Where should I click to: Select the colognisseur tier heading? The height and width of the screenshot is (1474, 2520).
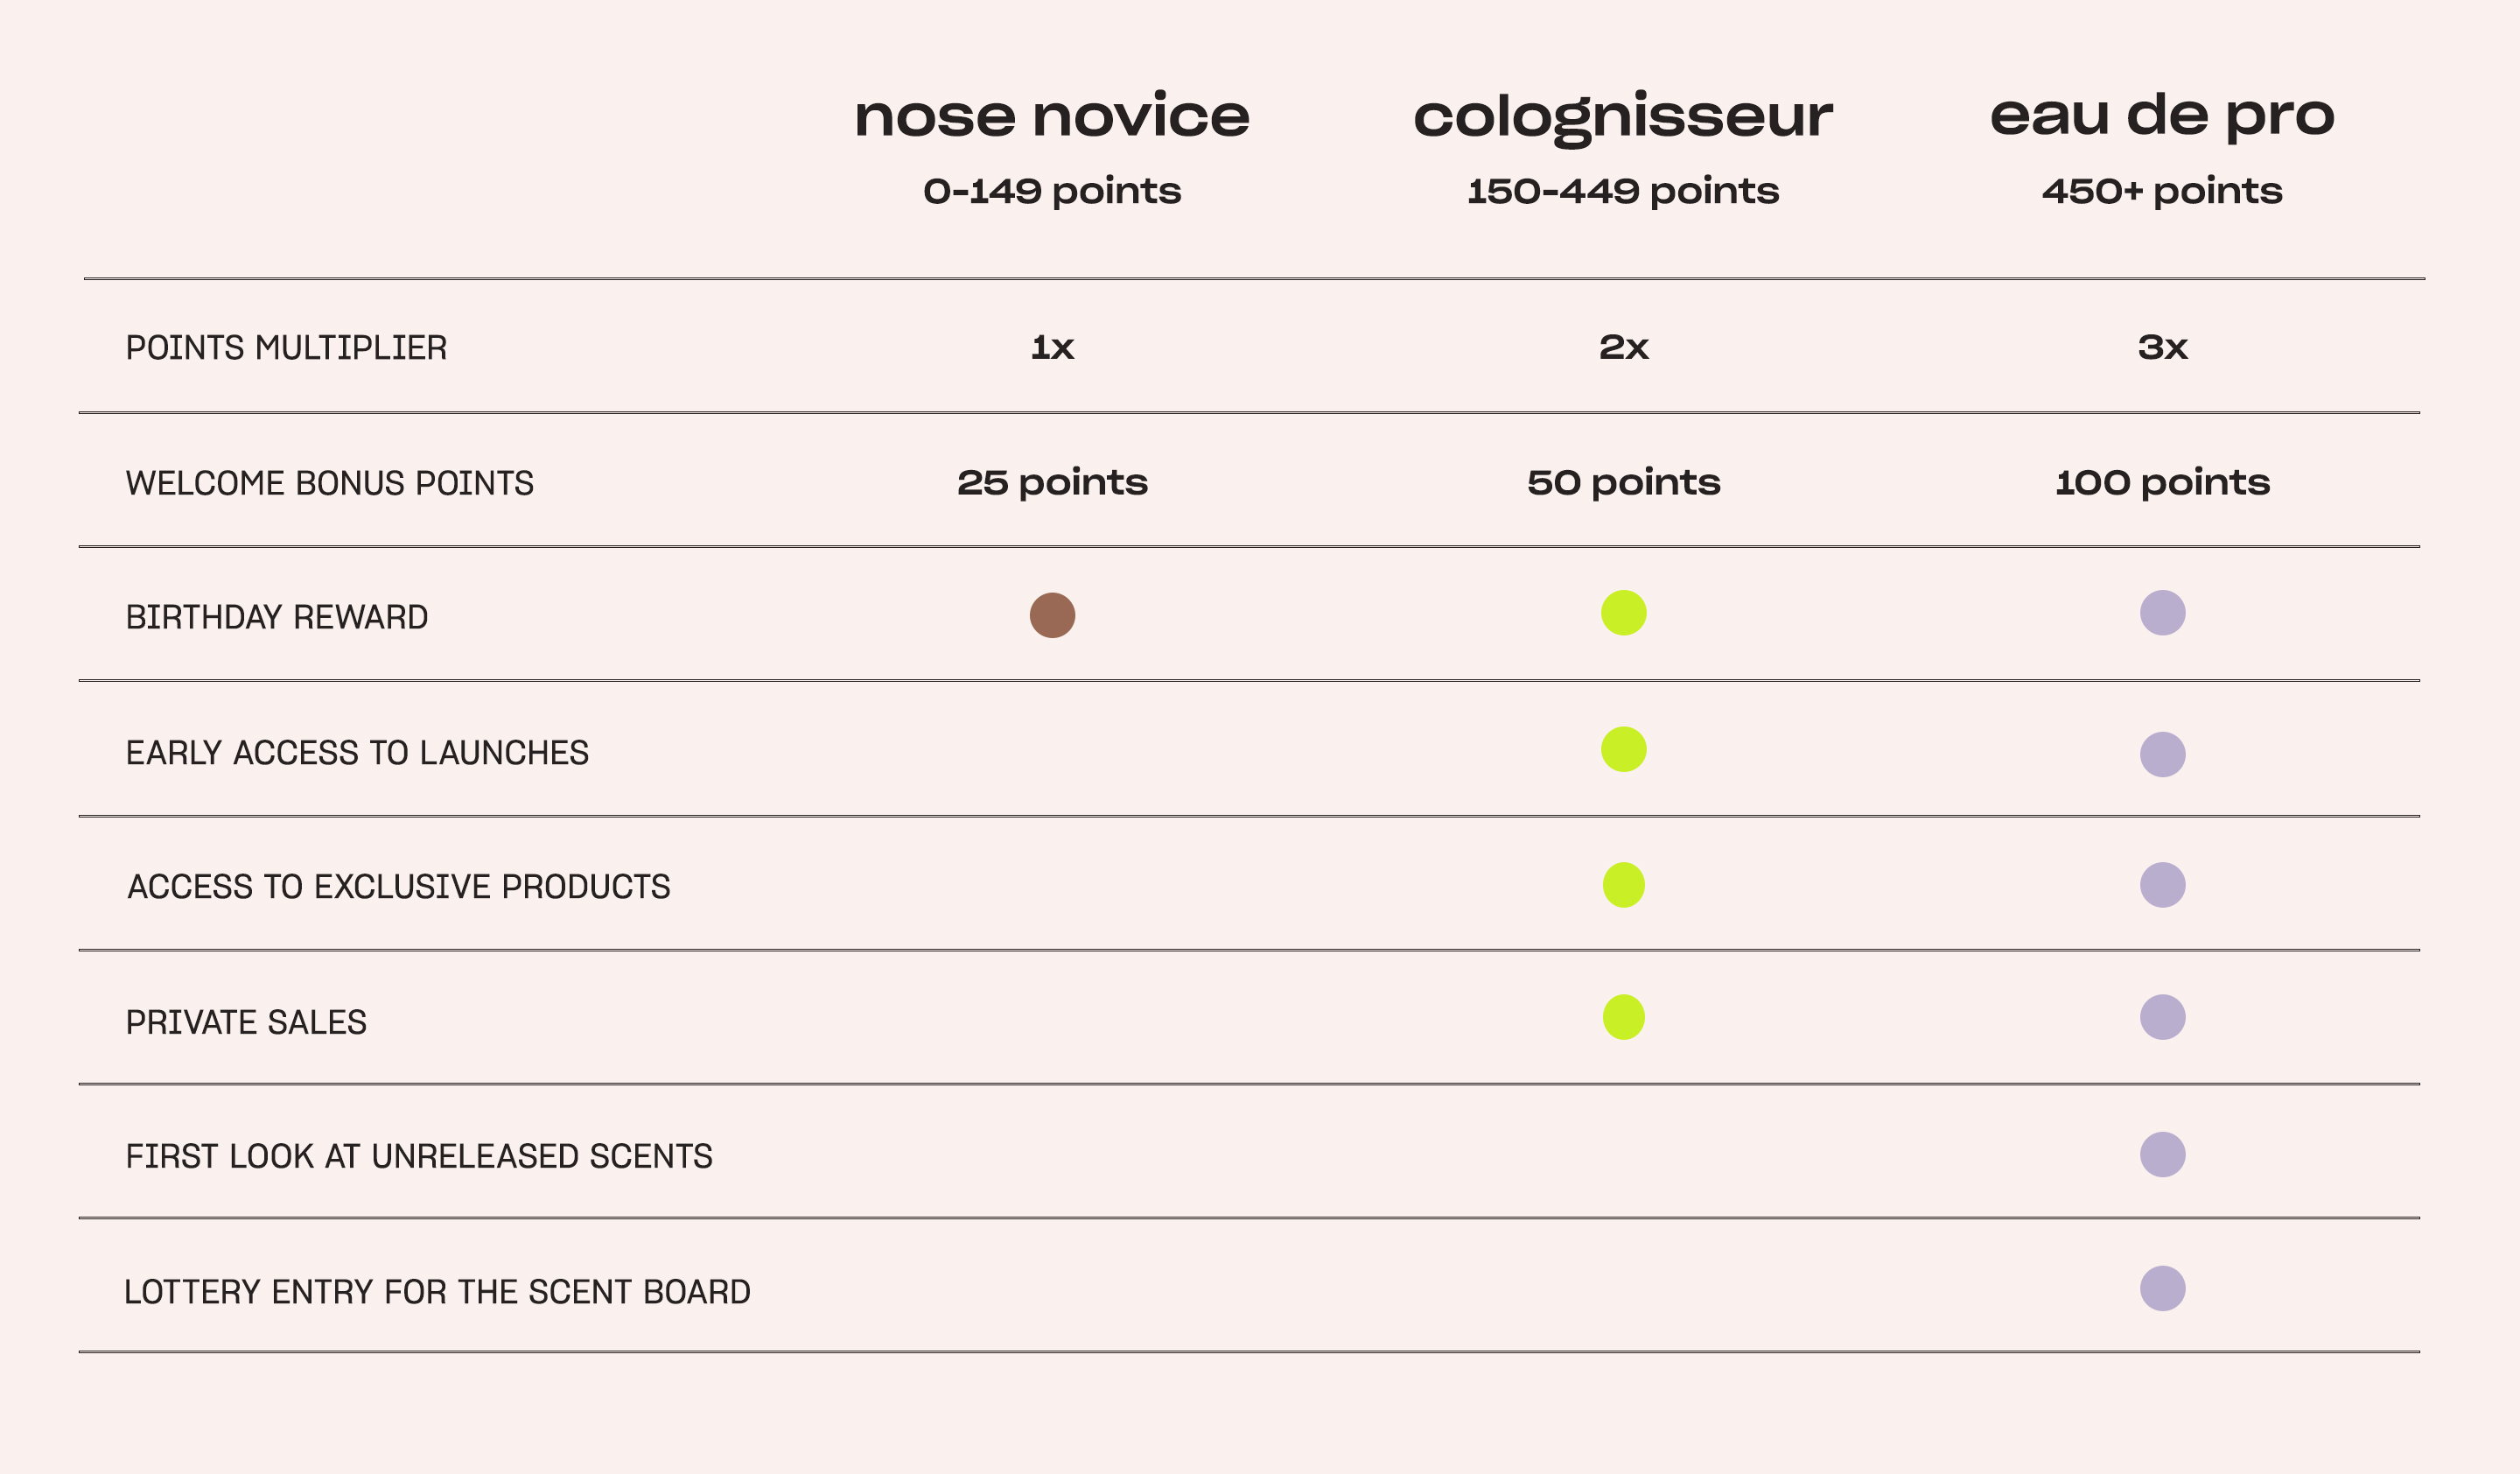(x=1622, y=118)
